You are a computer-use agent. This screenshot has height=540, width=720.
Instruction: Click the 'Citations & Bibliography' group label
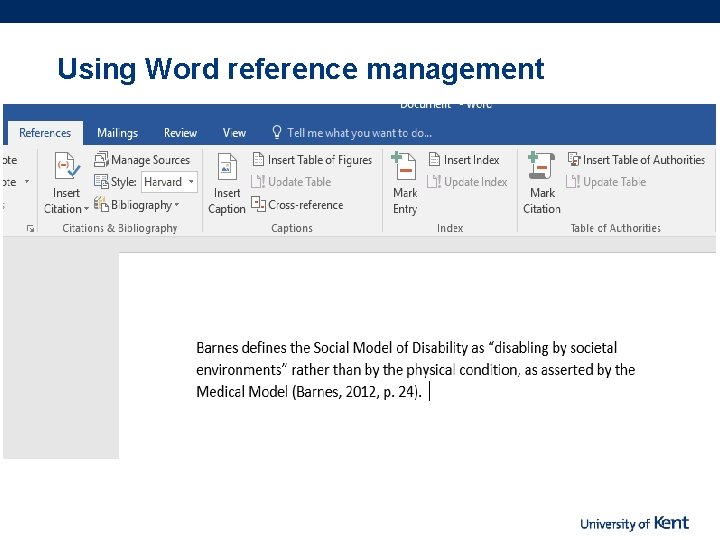pos(119,228)
